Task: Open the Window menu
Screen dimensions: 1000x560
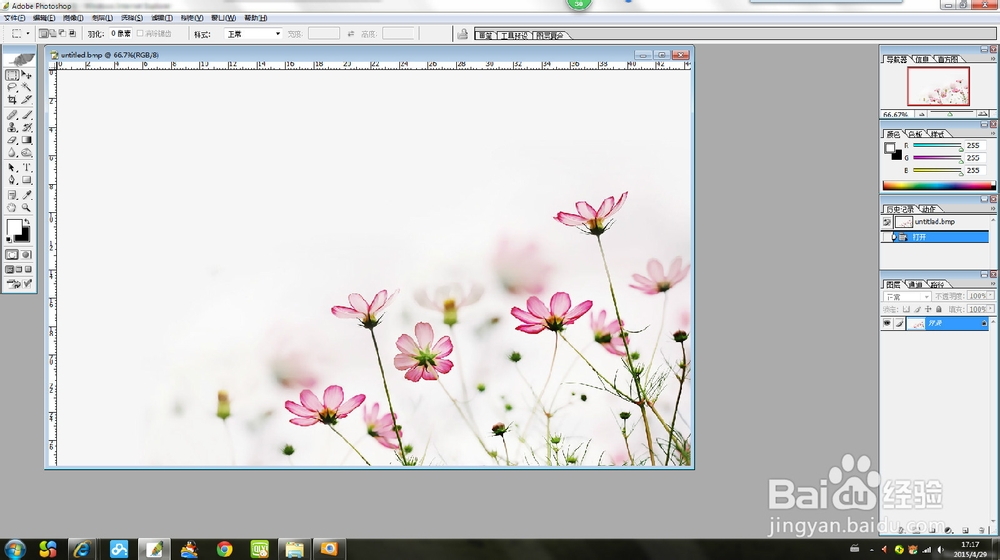Action: click(223, 18)
